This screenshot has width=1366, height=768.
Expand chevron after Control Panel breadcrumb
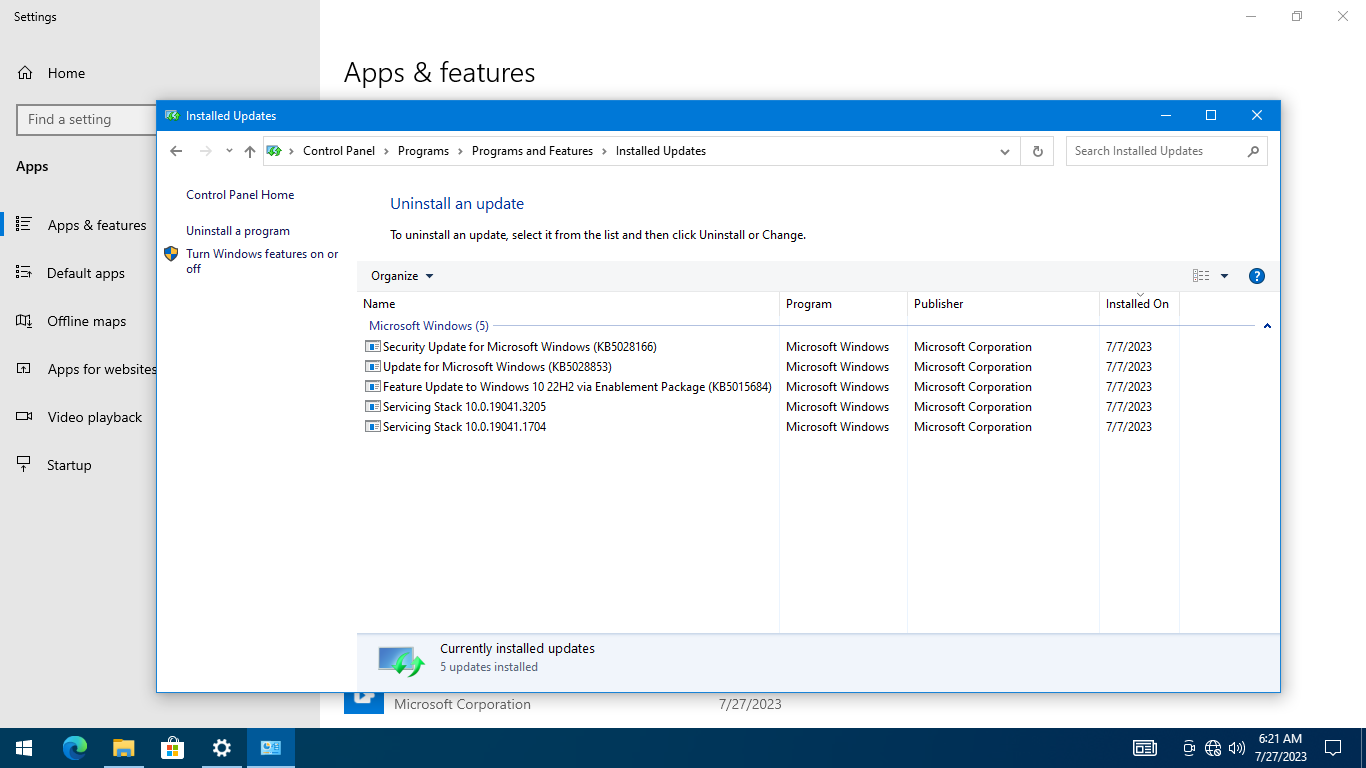(x=387, y=151)
